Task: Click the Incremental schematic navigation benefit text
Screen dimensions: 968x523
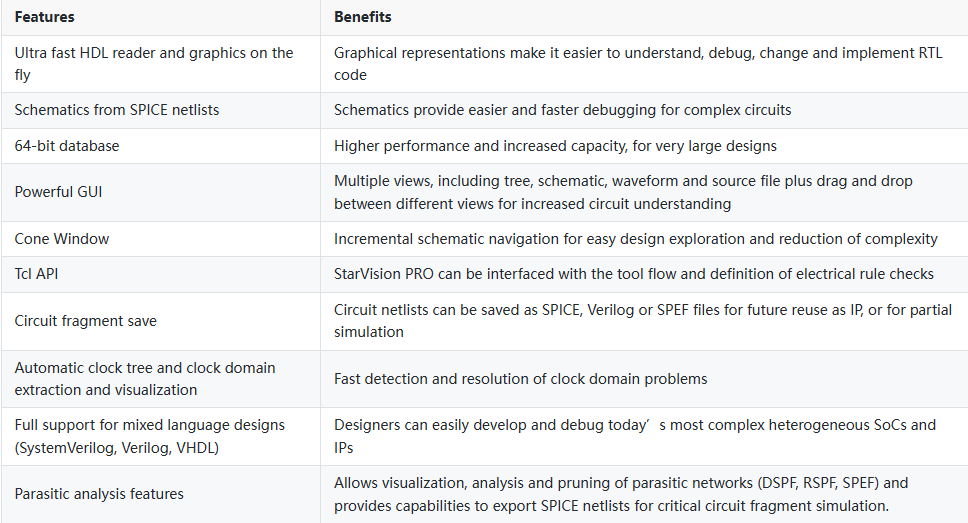Action: [x=635, y=239]
